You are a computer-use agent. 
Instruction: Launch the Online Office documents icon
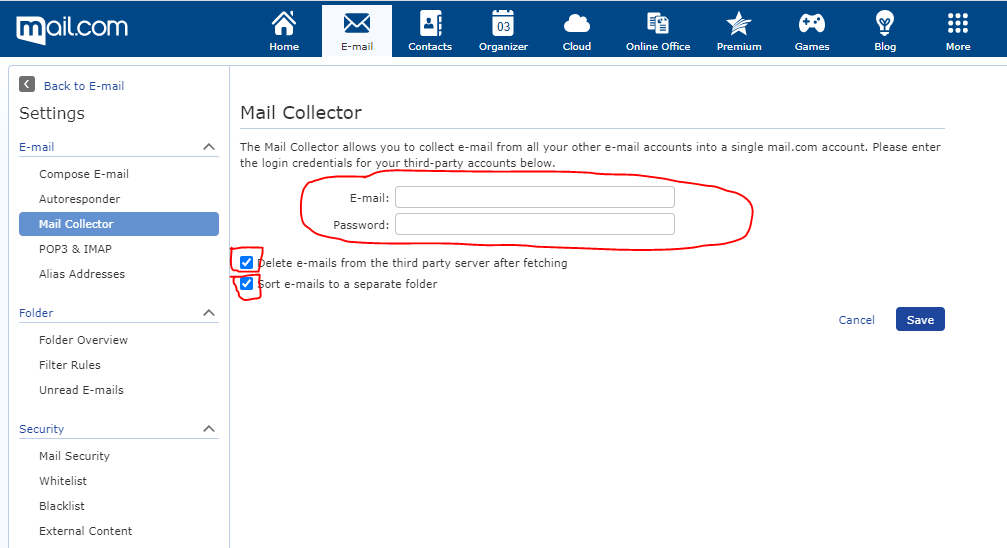tap(658, 24)
